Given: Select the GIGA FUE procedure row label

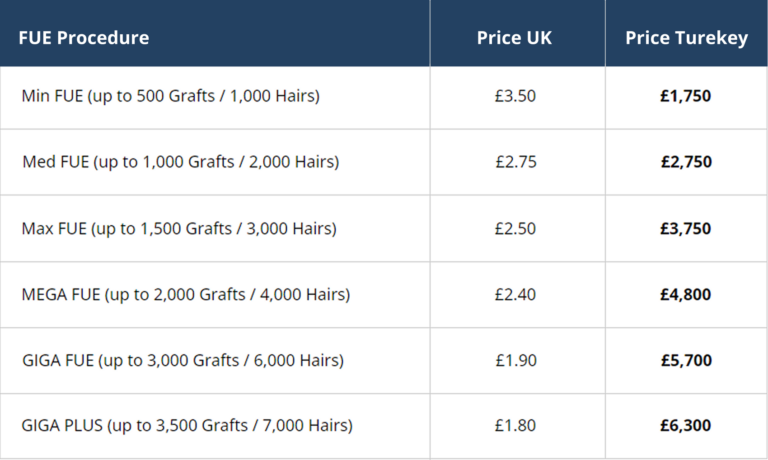Looking at the screenshot, I should (182, 360).
